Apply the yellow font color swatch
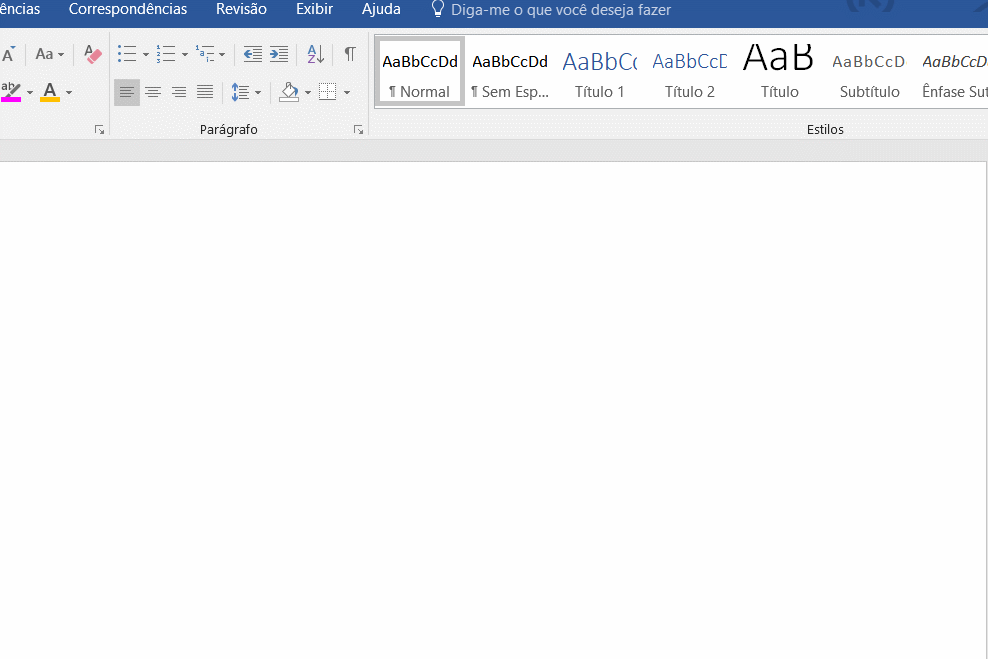This screenshot has width=988, height=659. pyautogui.click(x=49, y=92)
